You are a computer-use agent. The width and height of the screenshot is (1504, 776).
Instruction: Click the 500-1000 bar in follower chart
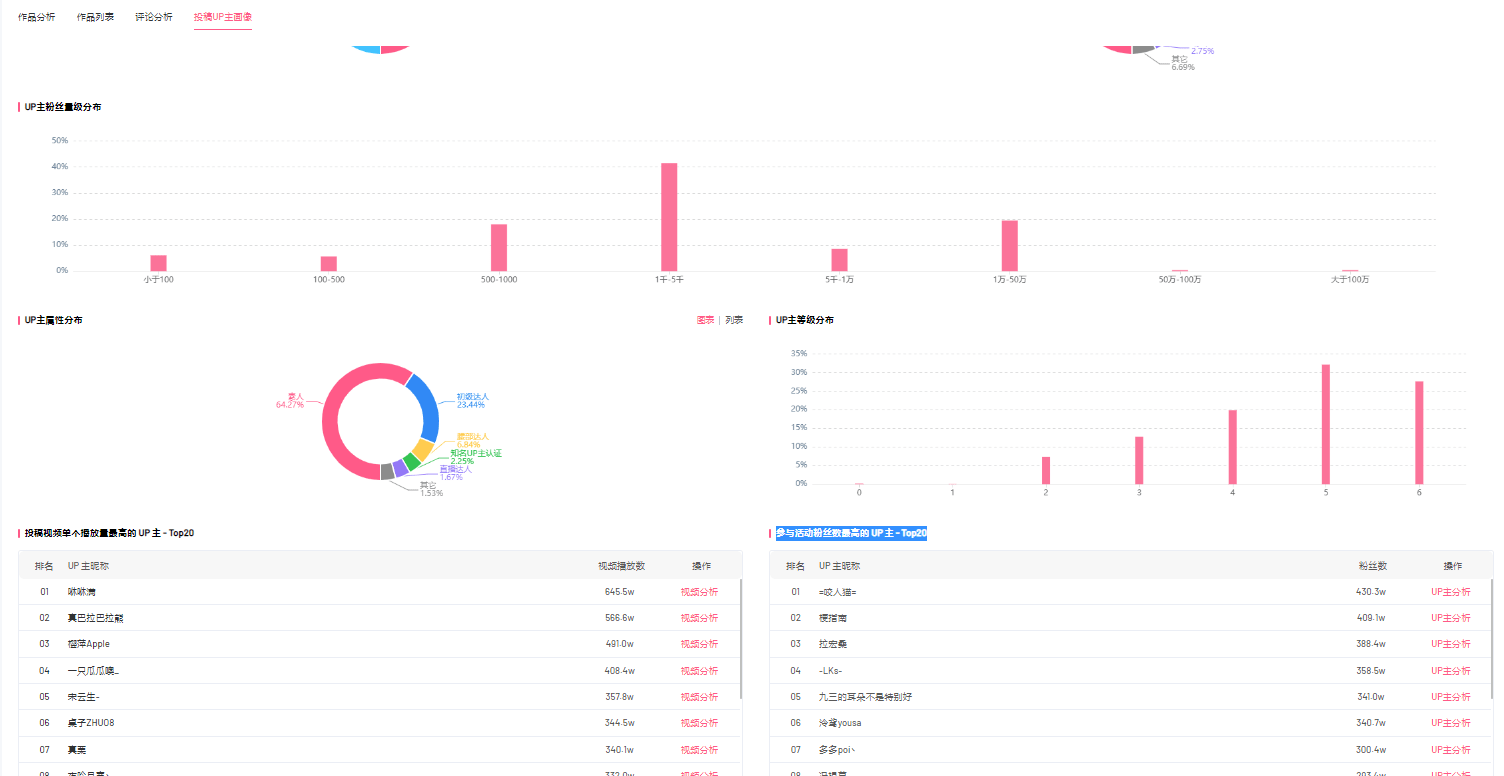499,248
